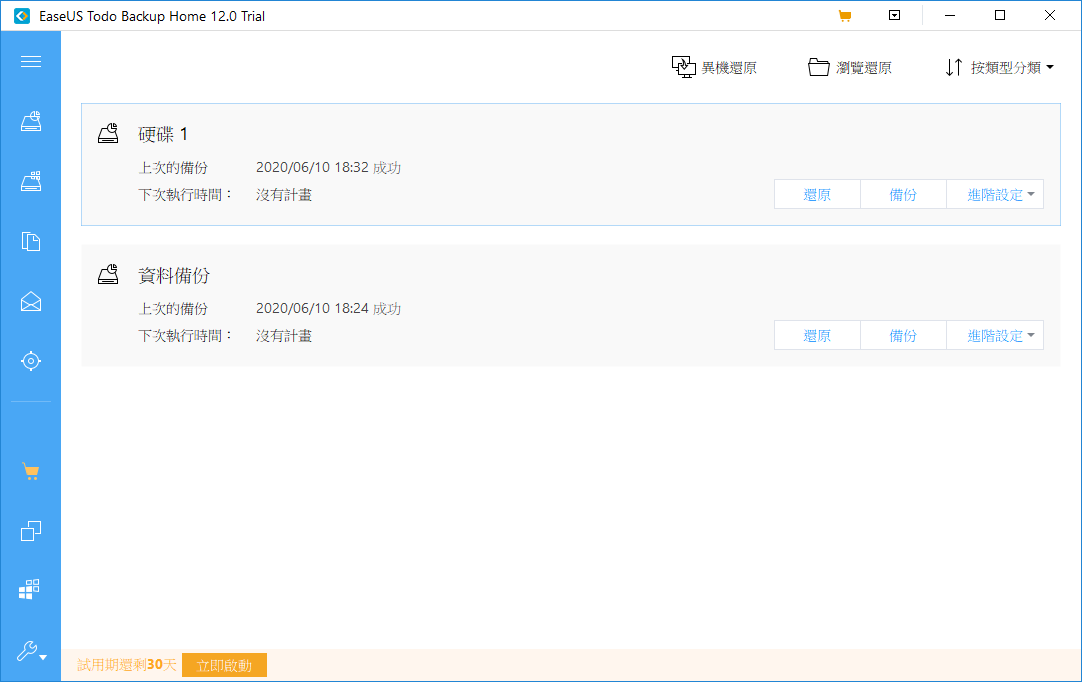Open Mail Backup envelope icon
Image resolution: width=1082 pixels, height=682 pixels.
(x=30, y=302)
